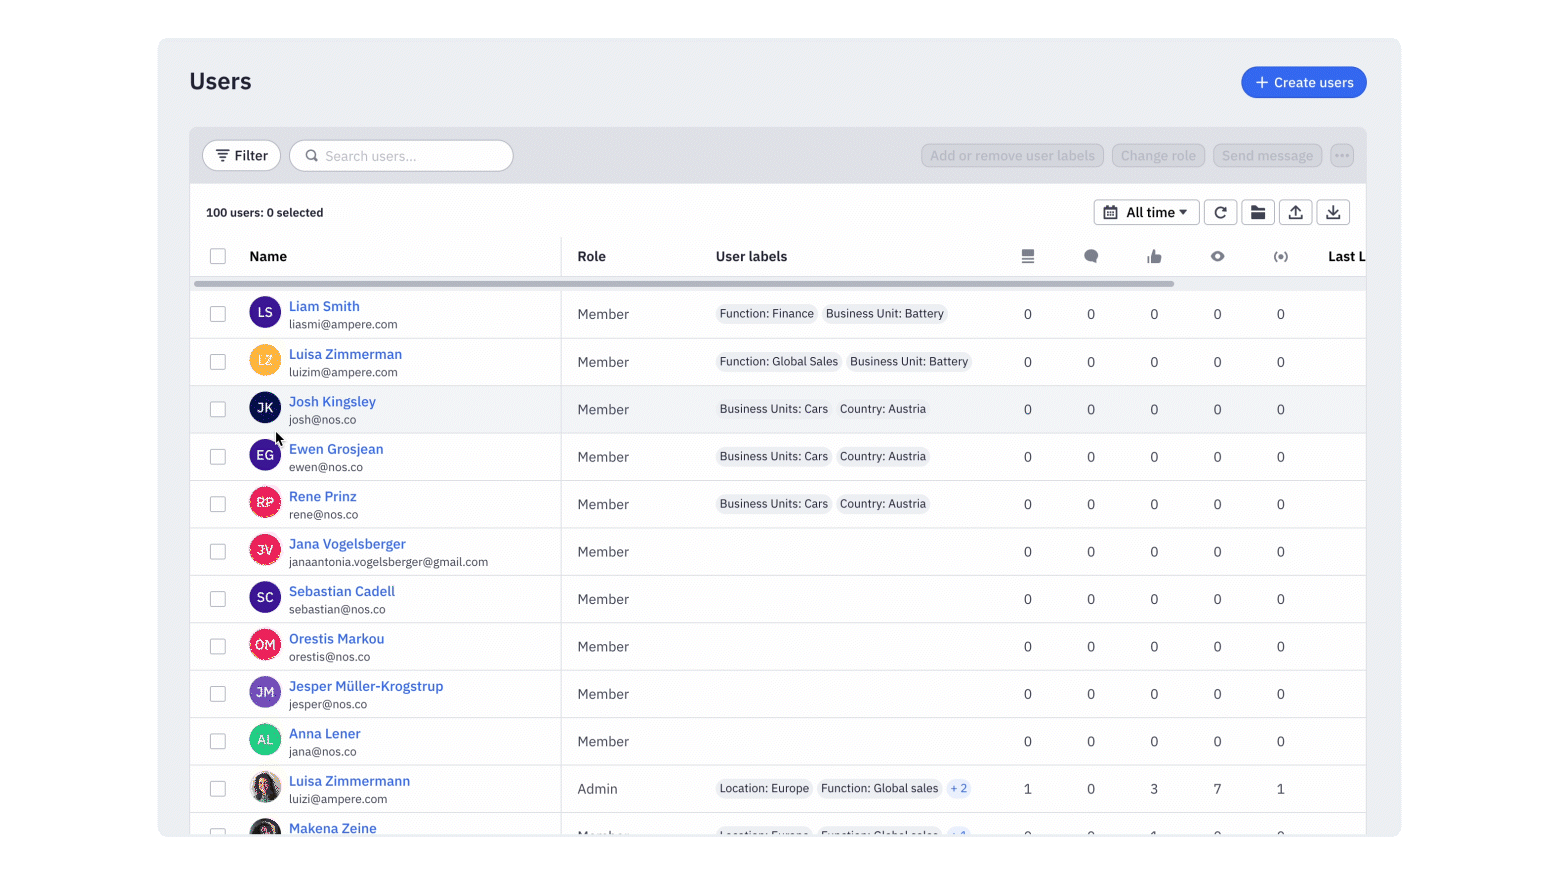Sort the table by Name column
The image size is (1555, 875).
[268, 257]
